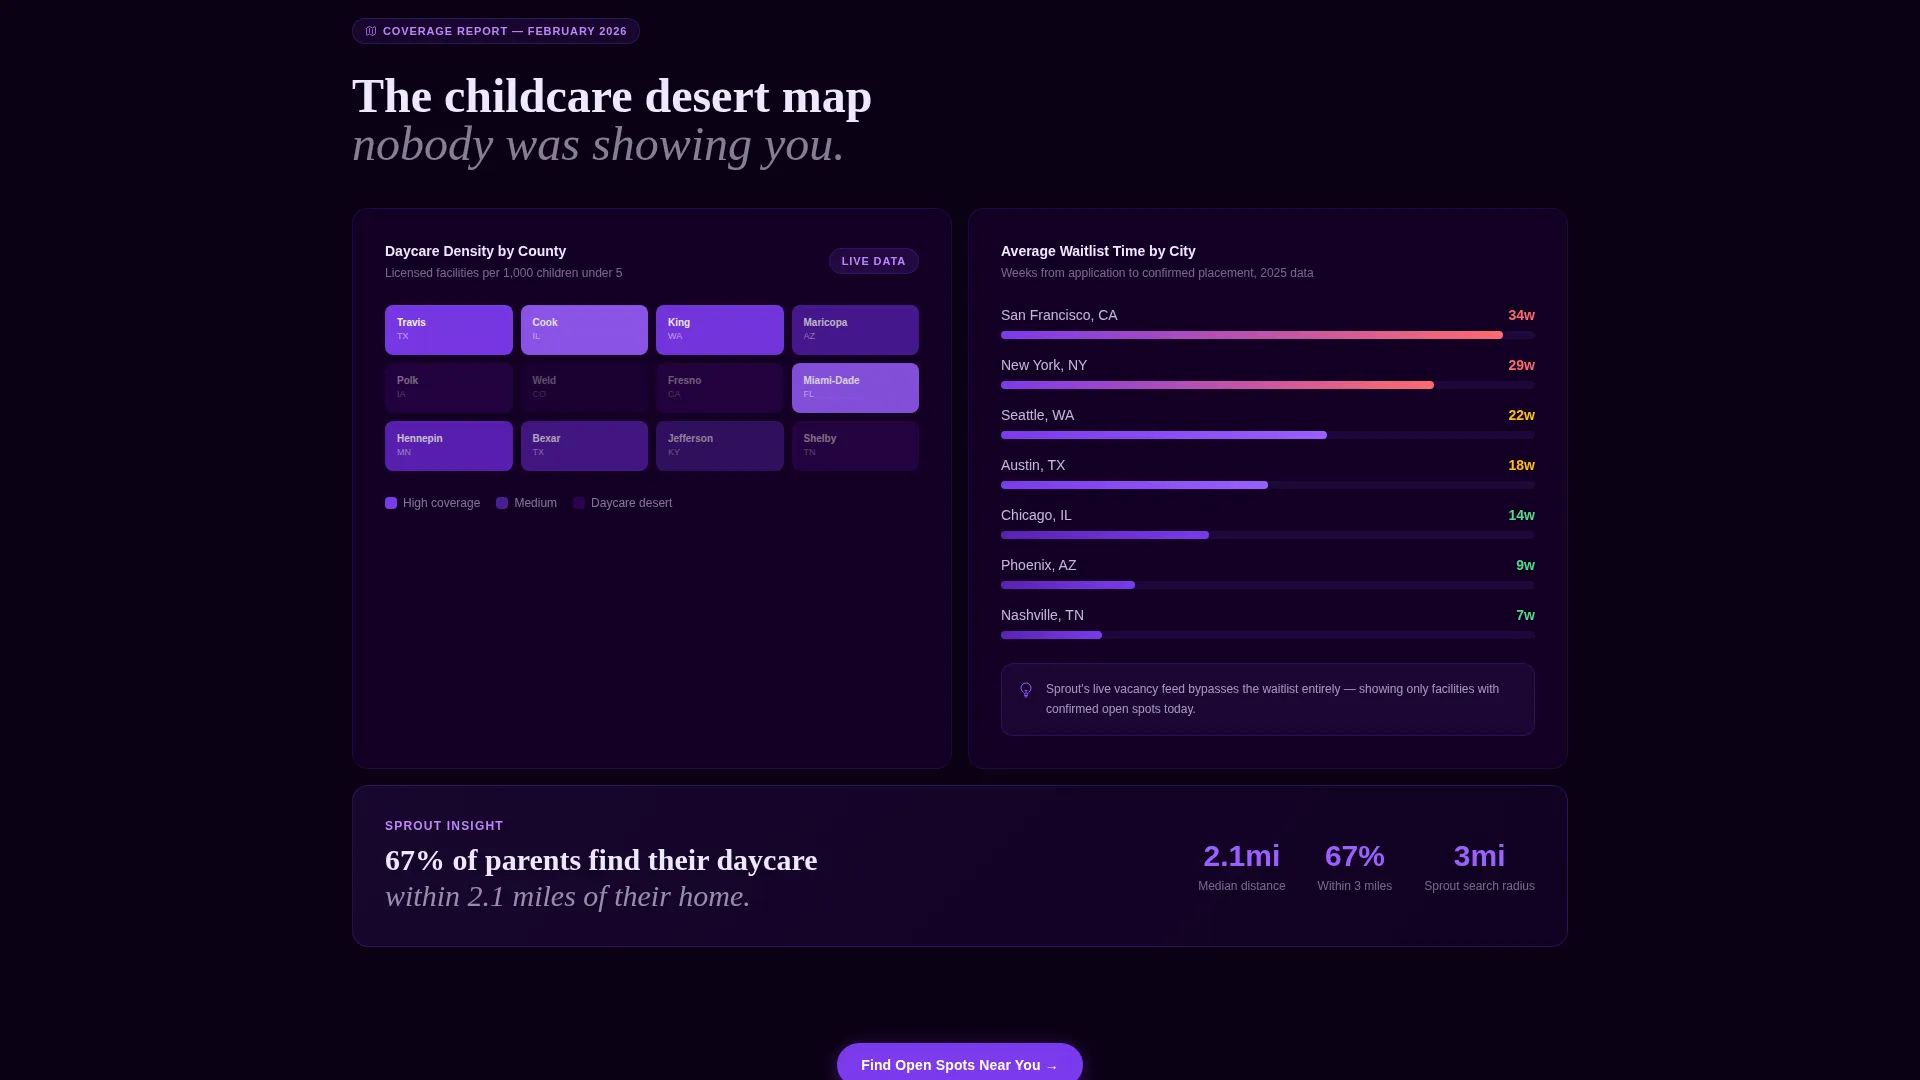Click the 67% Within 3 miles stat
The height and width of the screenshot is (1080, 1920).
tap(1355, 867)
